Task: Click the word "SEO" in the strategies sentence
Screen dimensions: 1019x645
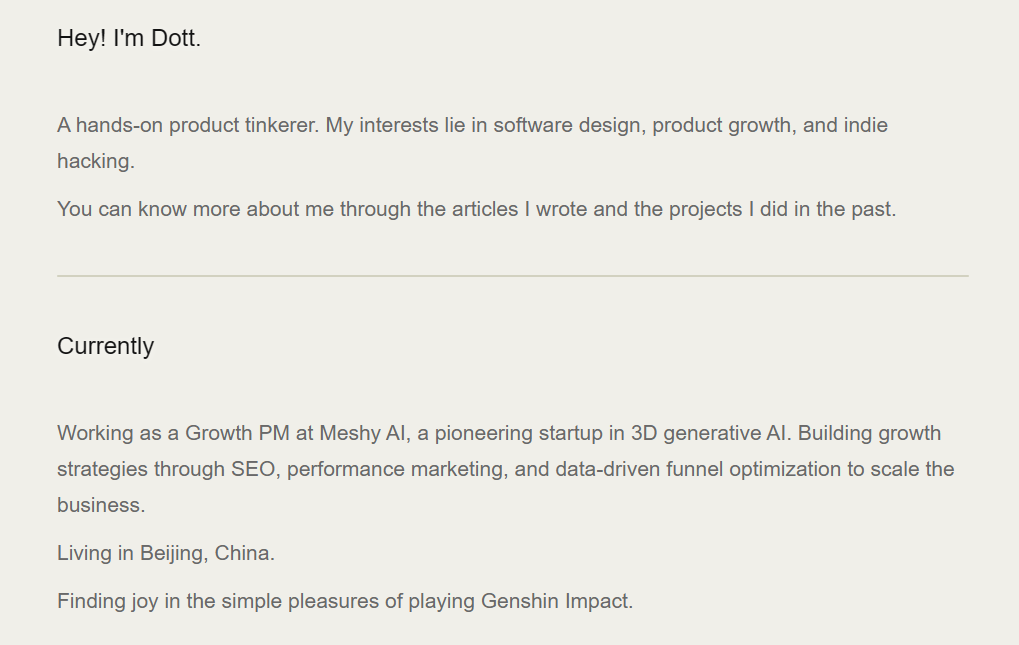Action: tap(253, 469)
